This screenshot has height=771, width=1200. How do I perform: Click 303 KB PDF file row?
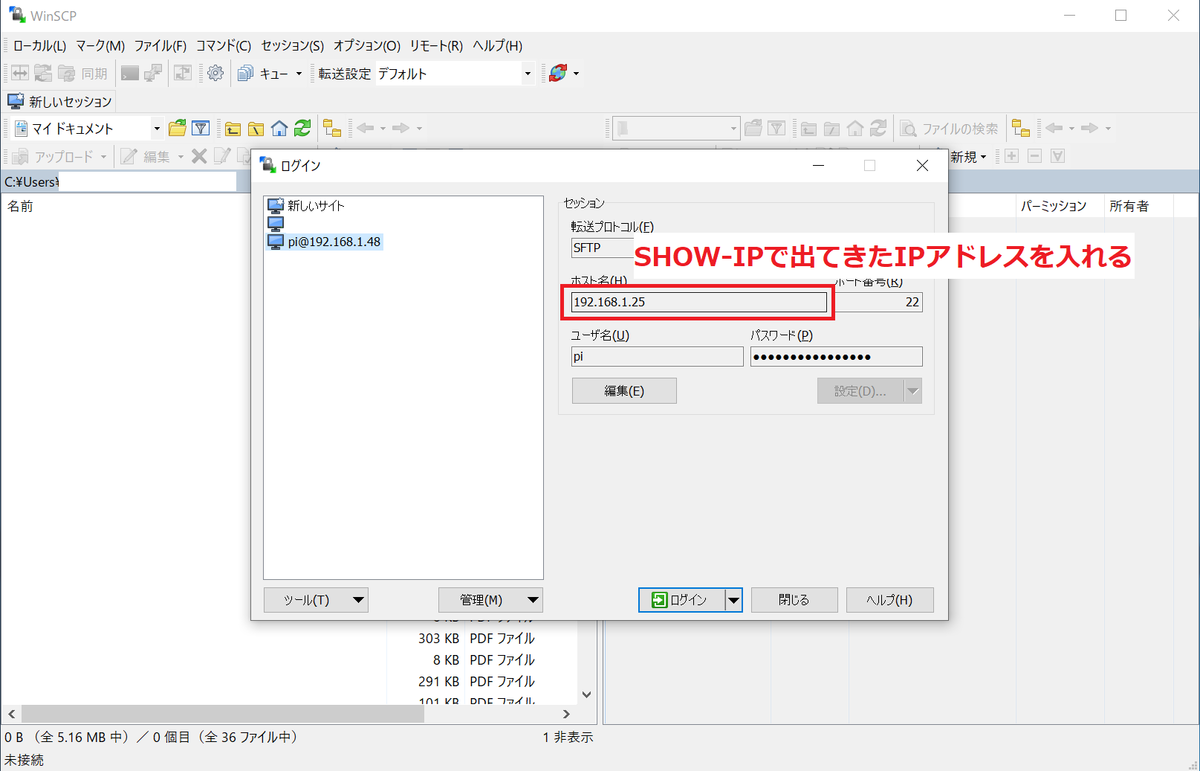pos(476,638)
